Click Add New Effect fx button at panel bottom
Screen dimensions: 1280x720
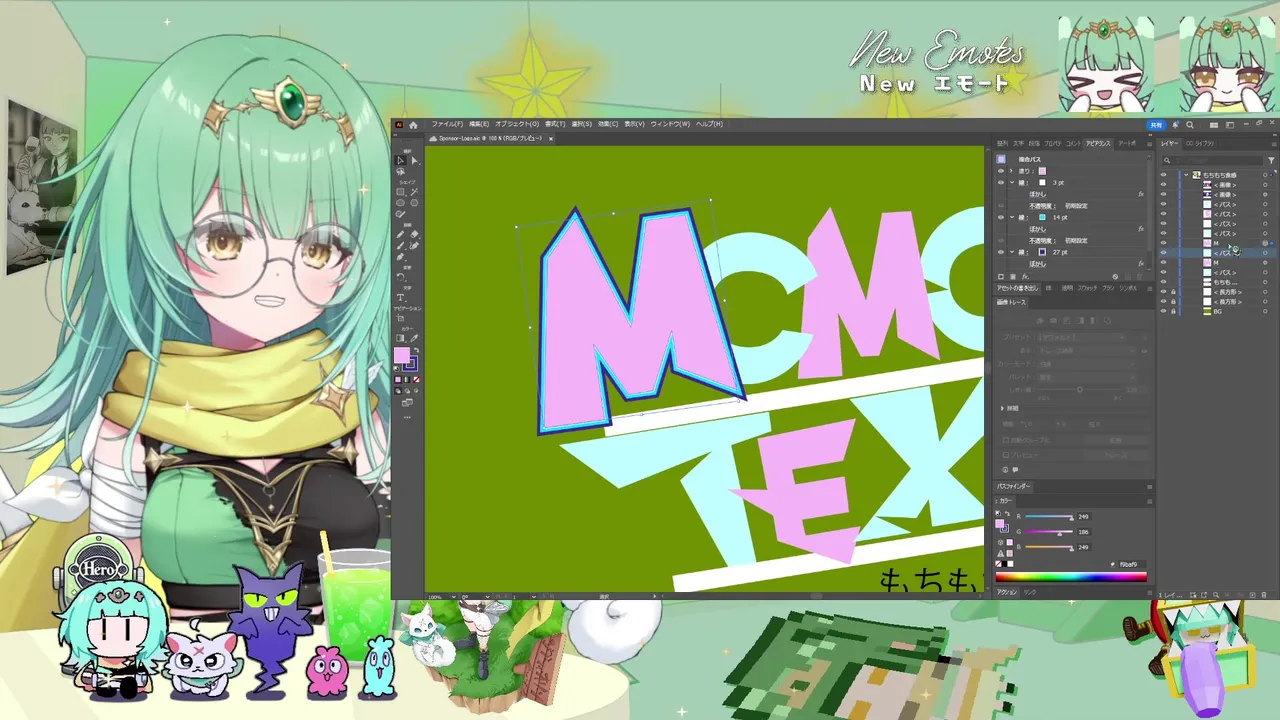[x=1025, y=277]
